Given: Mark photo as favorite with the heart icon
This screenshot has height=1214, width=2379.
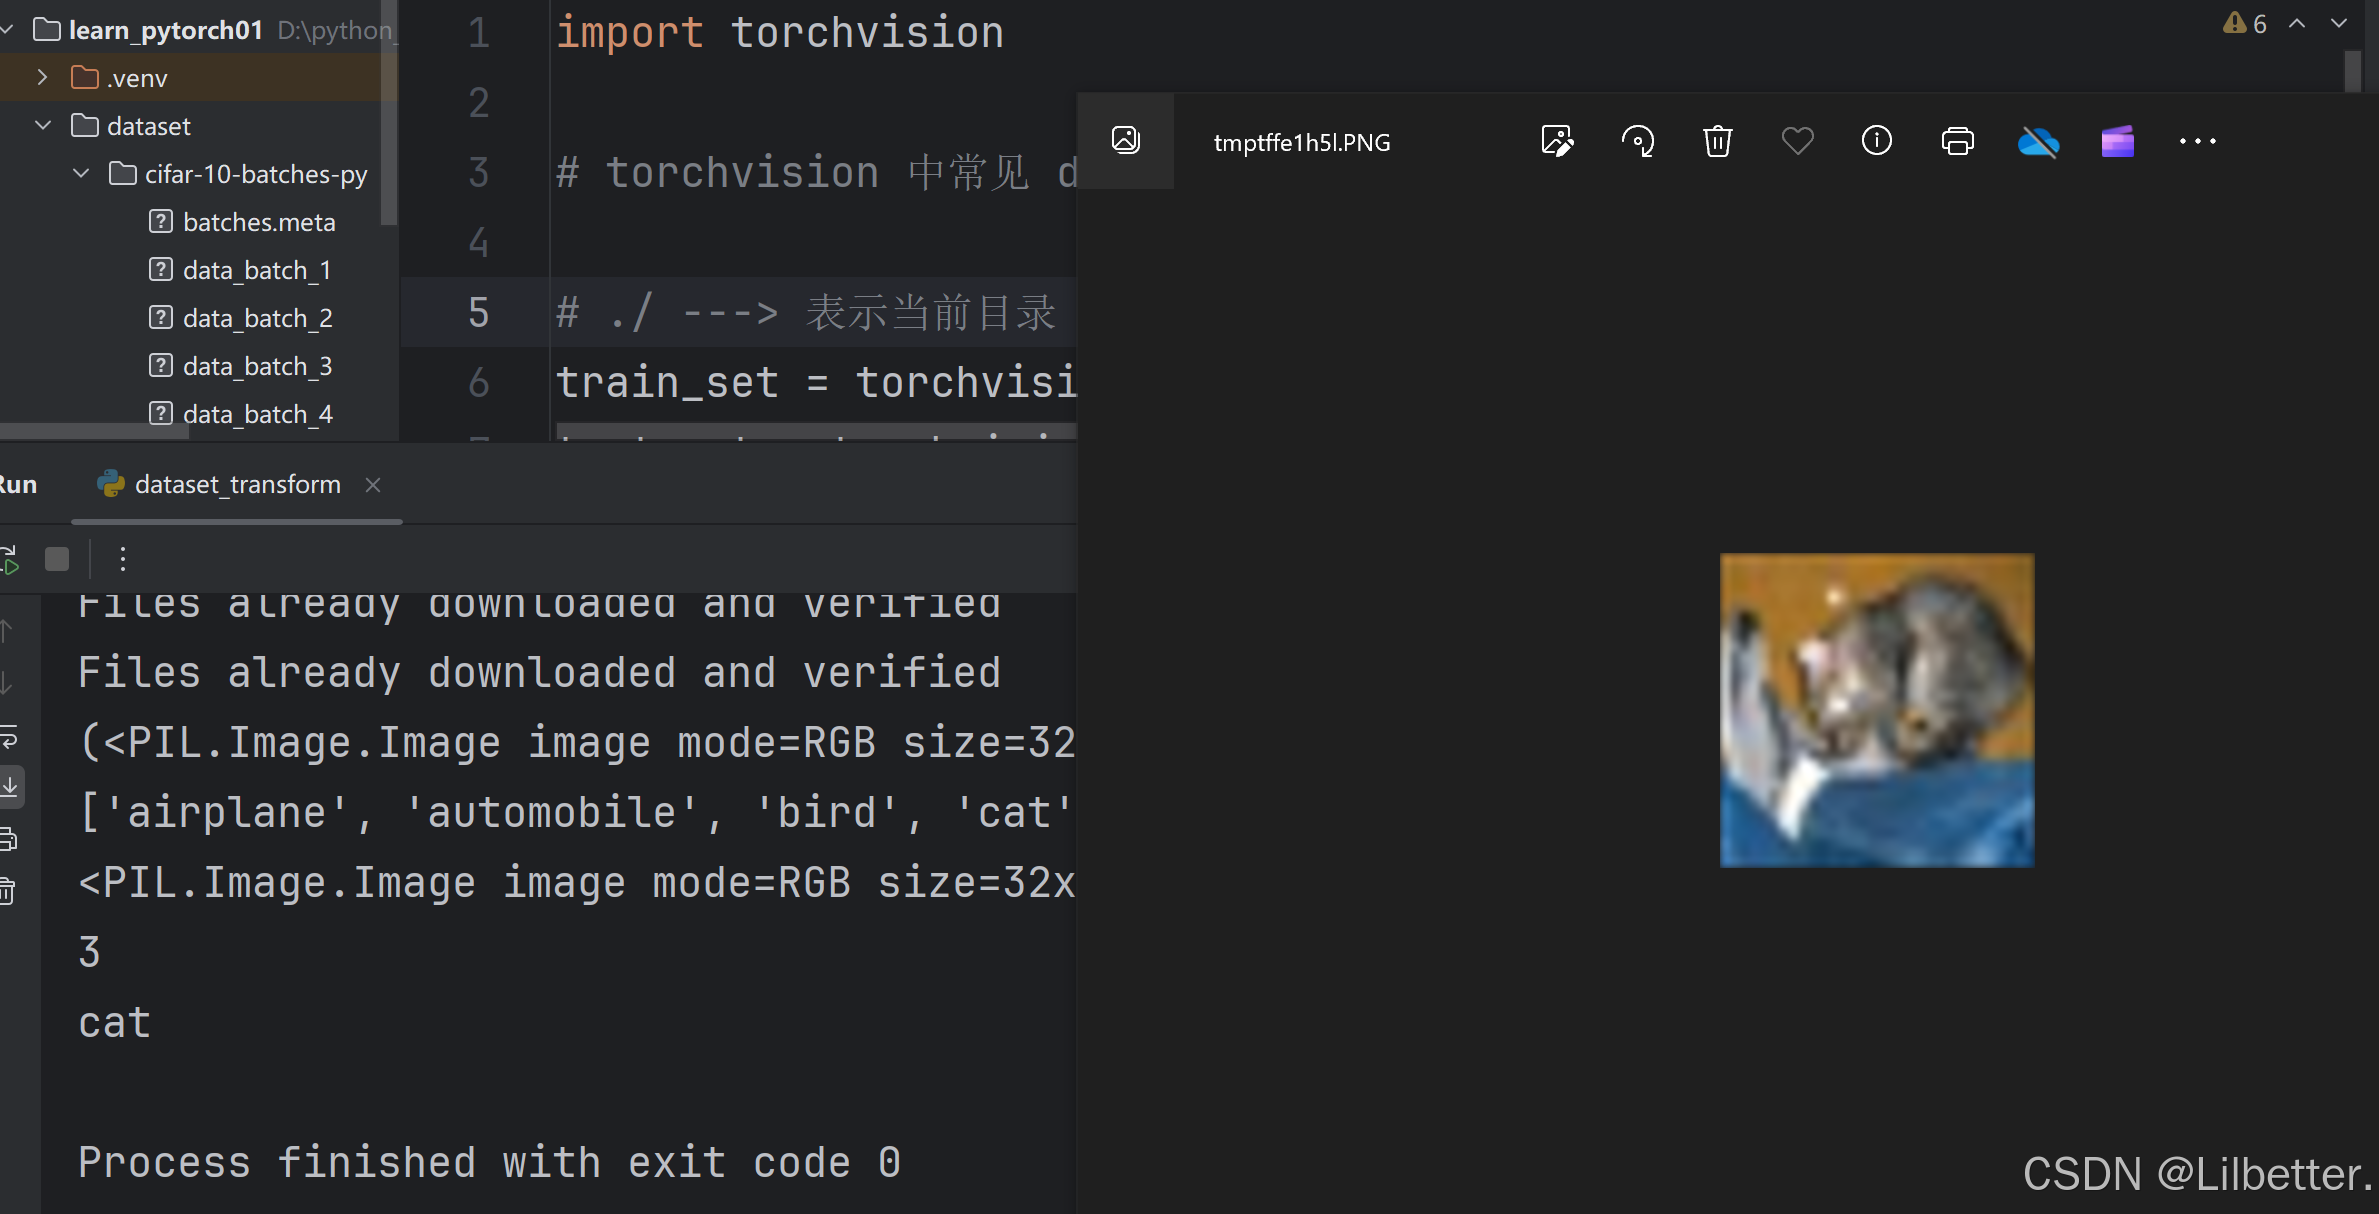Looking at the screenshot, I should [x=1797, y=141].
